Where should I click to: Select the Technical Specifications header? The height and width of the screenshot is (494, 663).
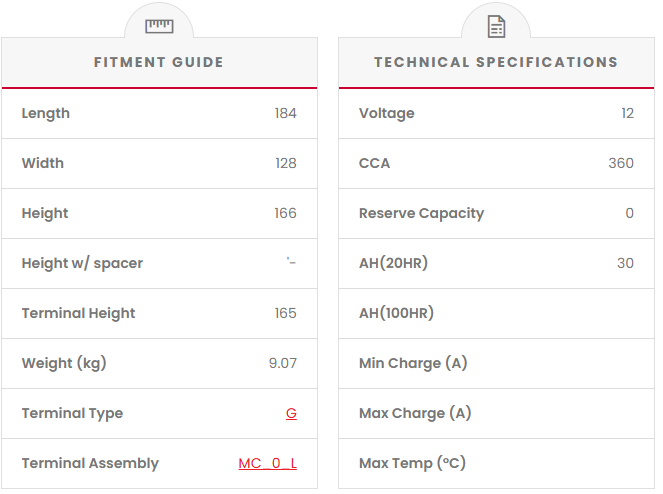pos(496,62)
